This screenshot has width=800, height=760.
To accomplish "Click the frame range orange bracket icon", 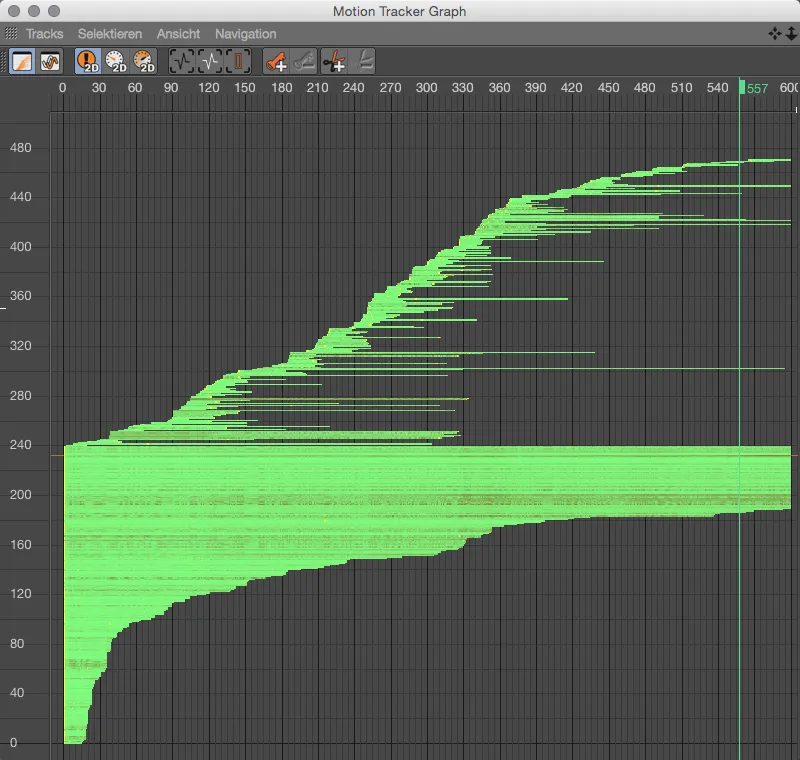I will coord(238,62).
